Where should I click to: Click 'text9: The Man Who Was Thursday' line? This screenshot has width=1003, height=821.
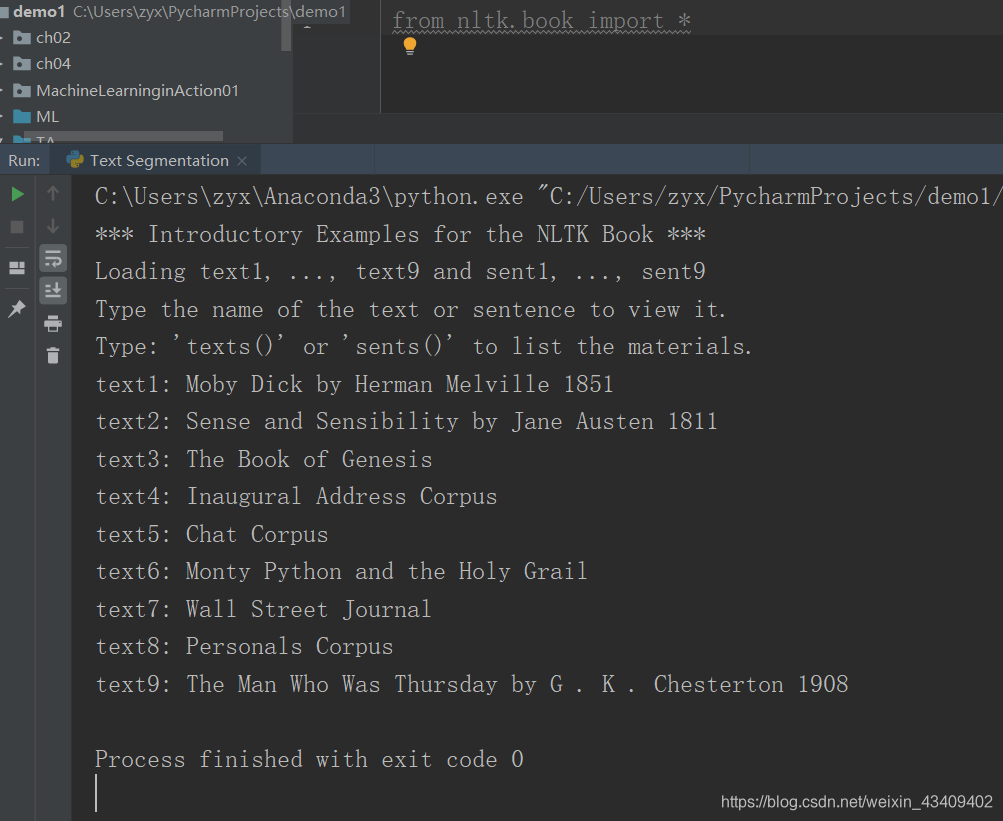(472, 683)
